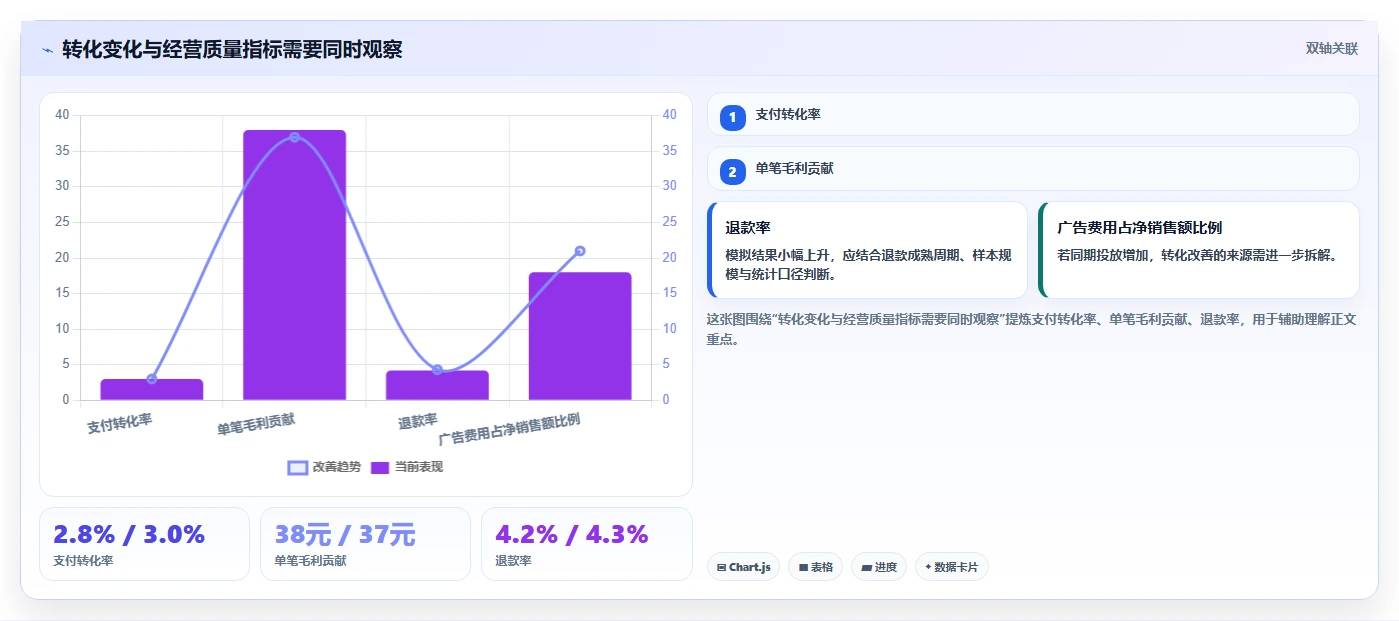This screenshot has height=621, width=1399.
Task: Click the x-axis label 退款率
Action: pyautogui.click(x=418, y=421)
